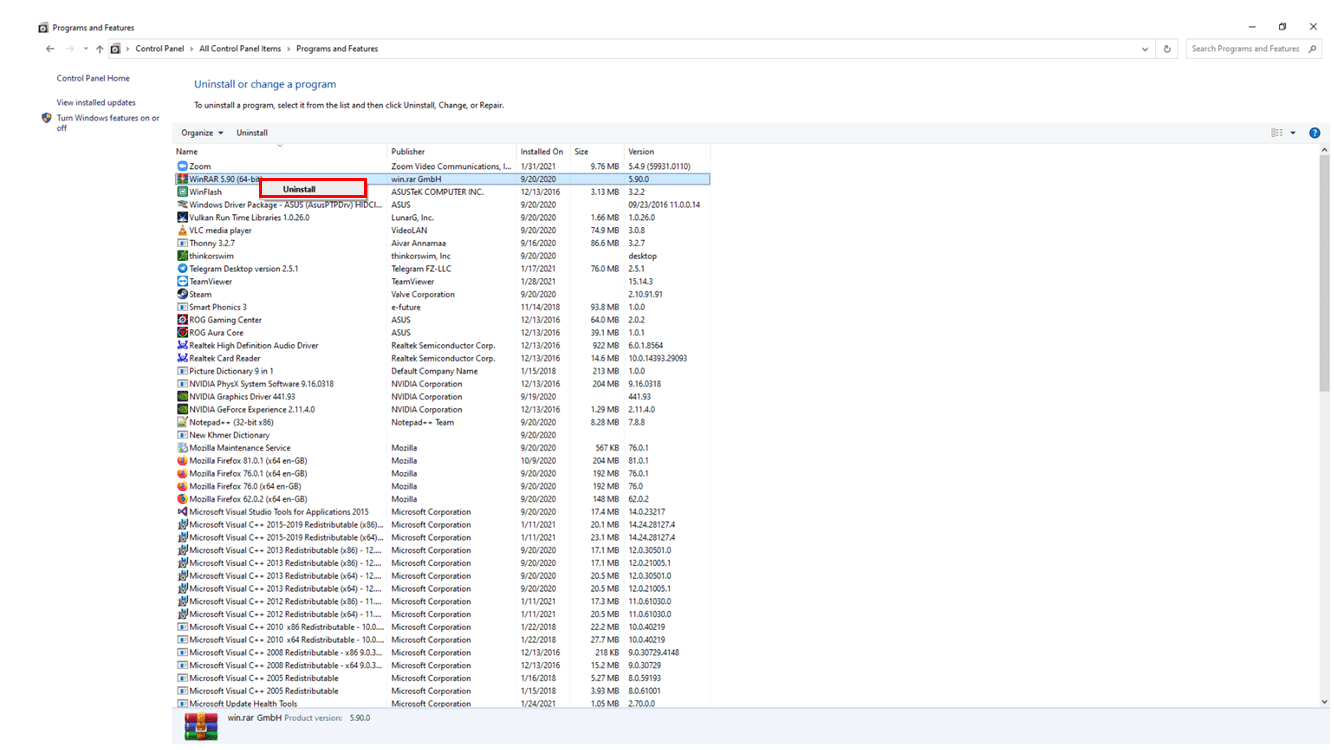Open View installed updates
This screenshot has width=1334, height=750.
click(x=96, y=103)
